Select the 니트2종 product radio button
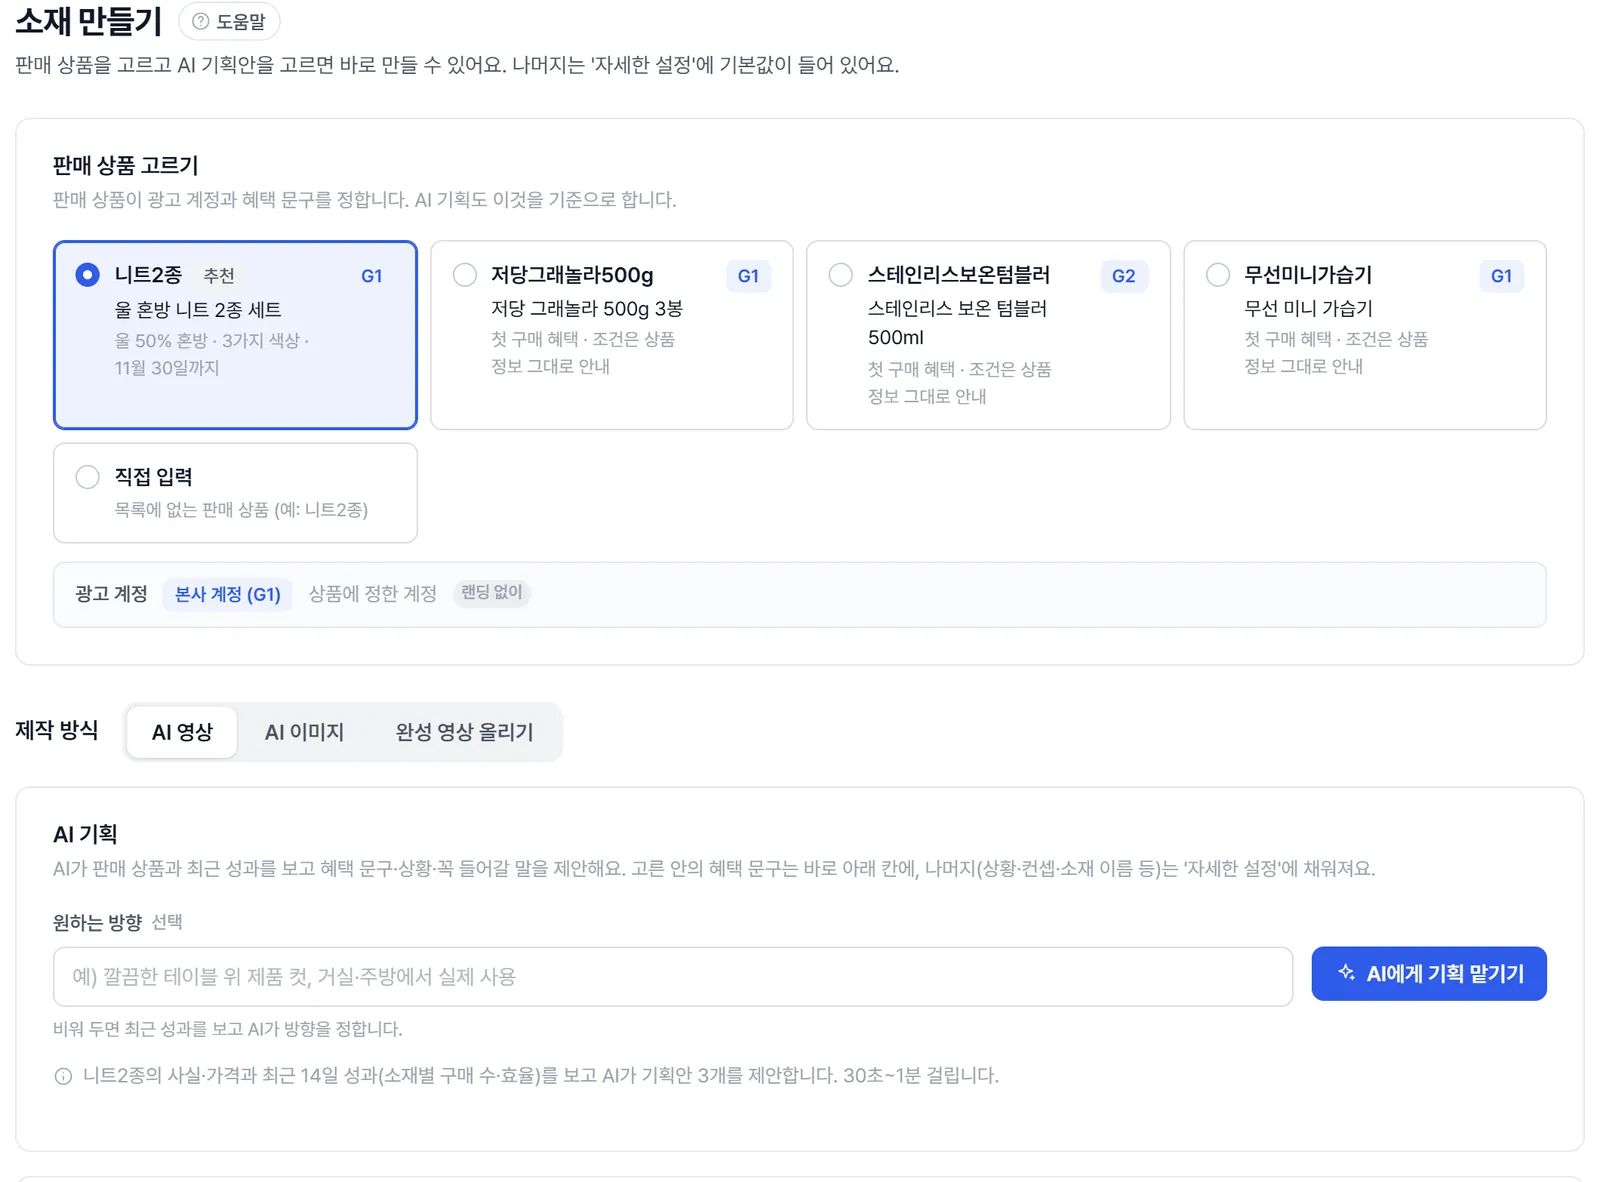Image resolution: width=1600 pixels, height=1182 pixels. point(88,274)
